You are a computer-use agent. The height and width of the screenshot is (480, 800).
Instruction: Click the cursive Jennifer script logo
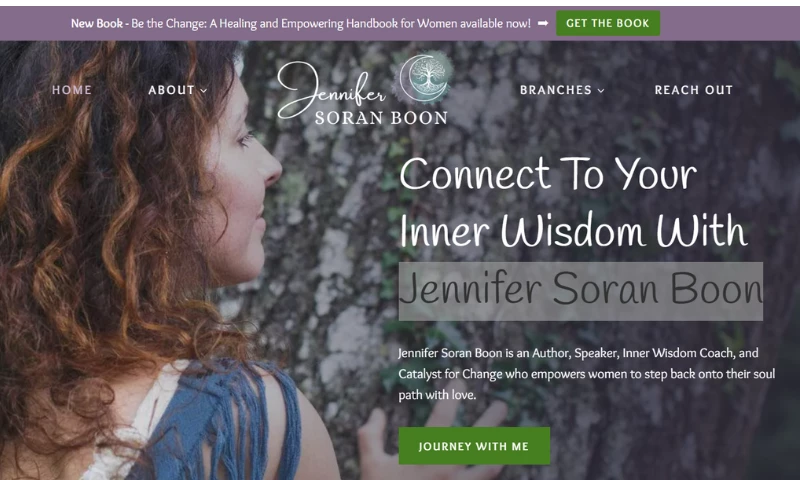coord(331,89)
